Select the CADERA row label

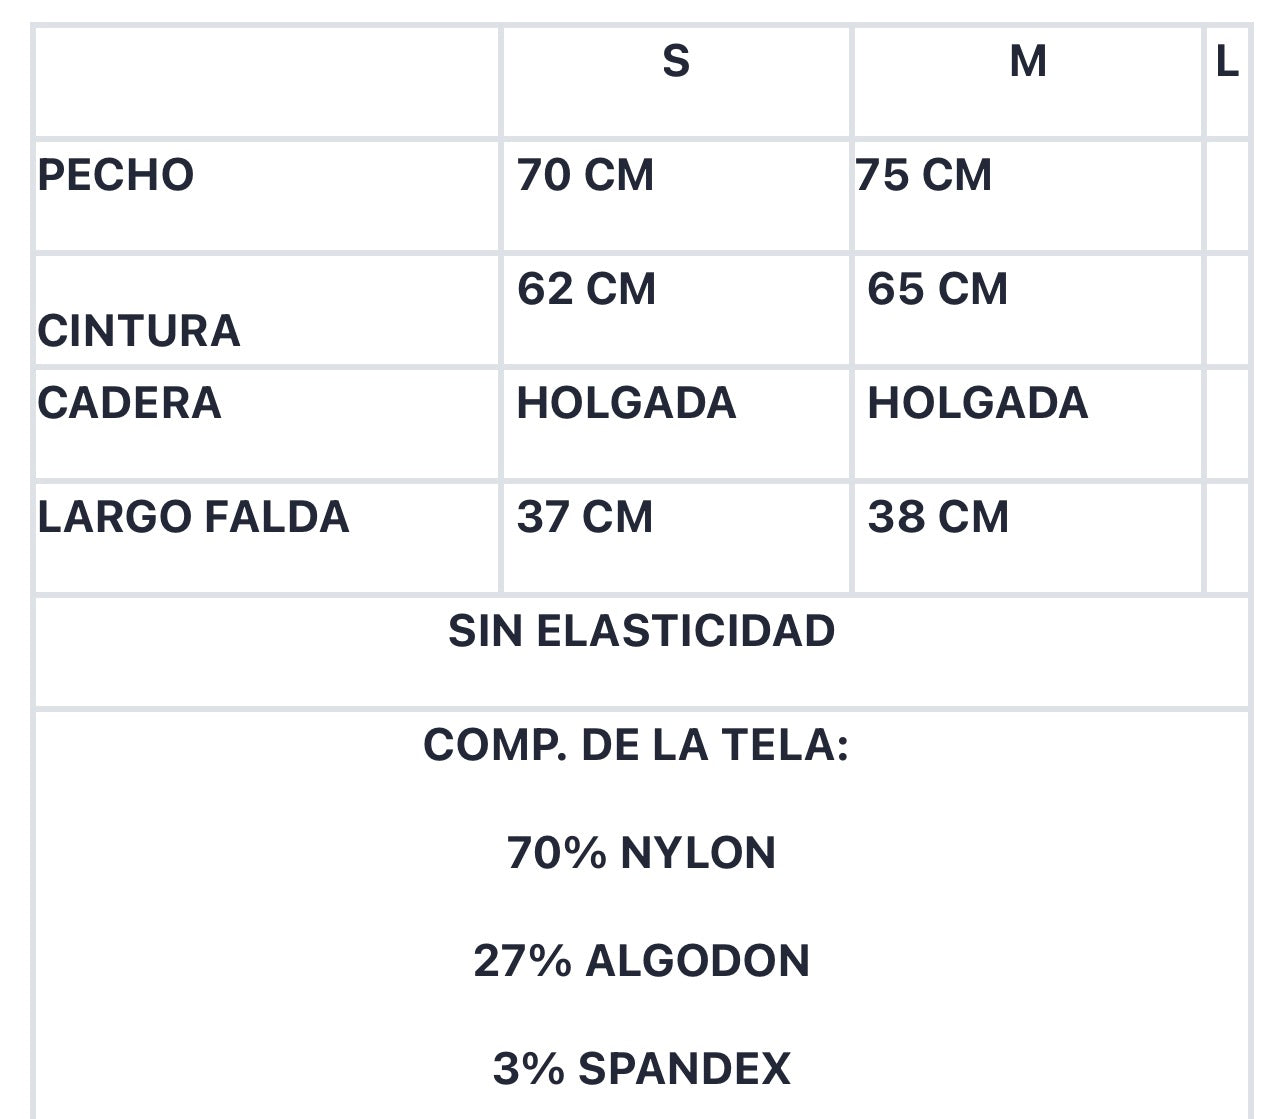tap(130, 403)
